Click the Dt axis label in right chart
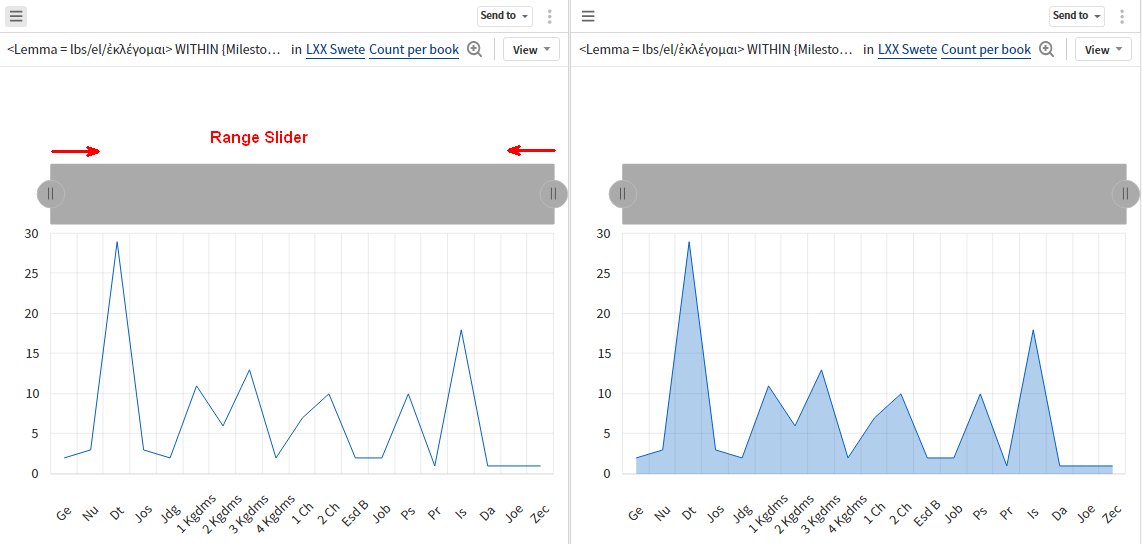Viewport: 1142px width, 544px height. point(689,514)
